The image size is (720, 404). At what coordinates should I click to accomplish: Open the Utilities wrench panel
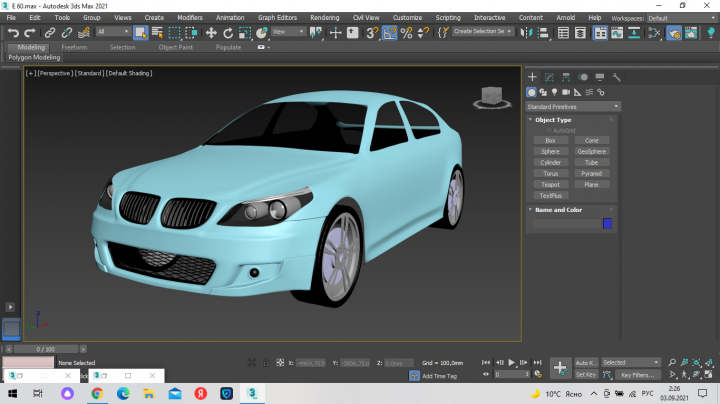pos(617,77)
